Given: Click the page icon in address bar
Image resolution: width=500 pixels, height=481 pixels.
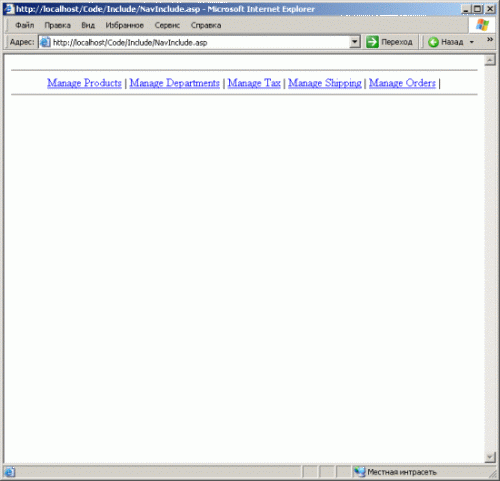Looking at the screenshot, I should (x=45, y=42).
